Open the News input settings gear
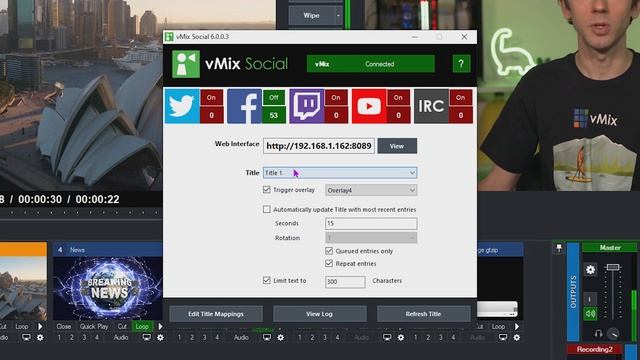The image size is (640, 360). point(160,338)
